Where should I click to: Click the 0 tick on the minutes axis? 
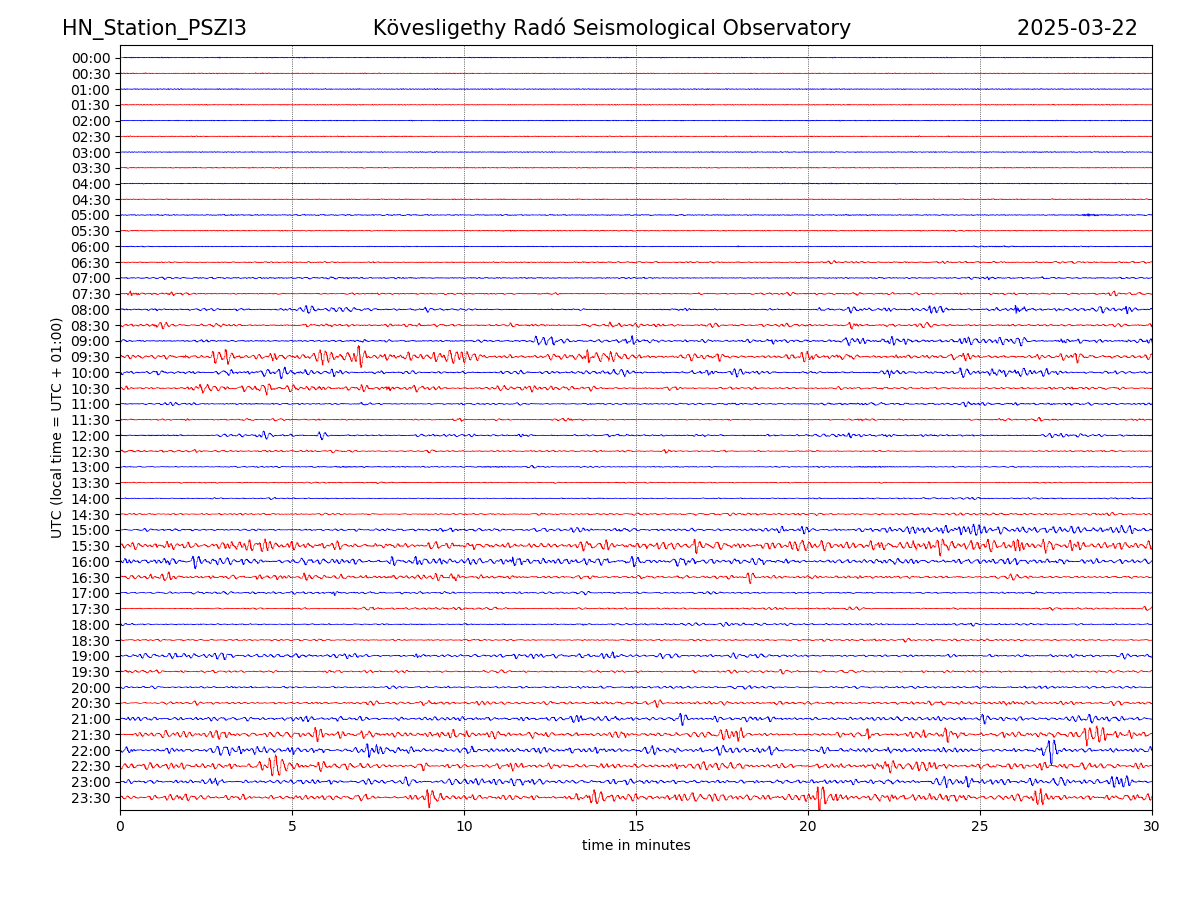tap(120, 826)
